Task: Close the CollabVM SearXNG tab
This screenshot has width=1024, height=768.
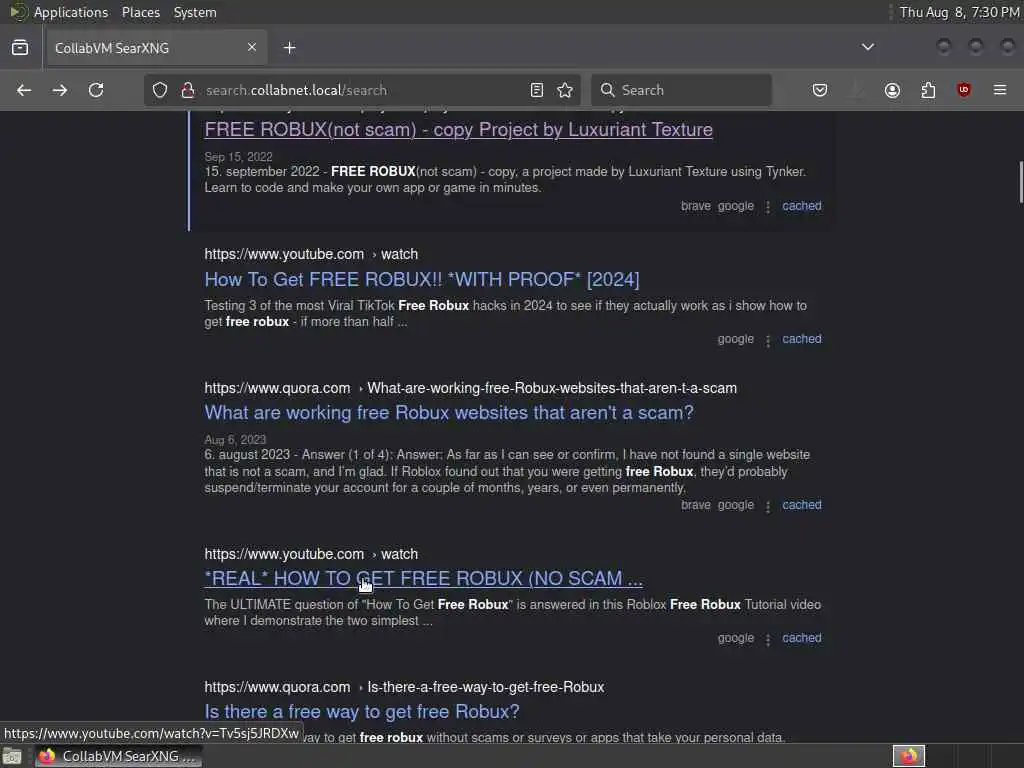Action: coord(252,47)
